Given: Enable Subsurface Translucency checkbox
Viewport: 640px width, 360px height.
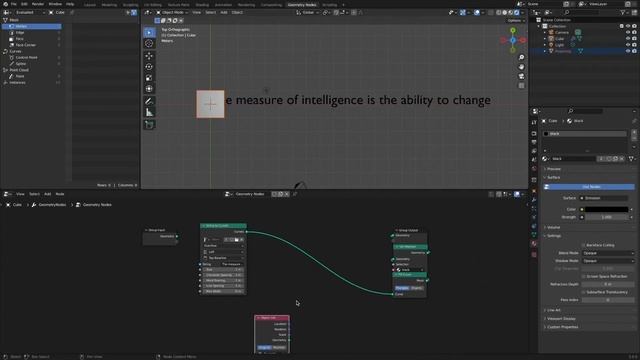Looking at the screenshot, I should [x=584, y=292].
